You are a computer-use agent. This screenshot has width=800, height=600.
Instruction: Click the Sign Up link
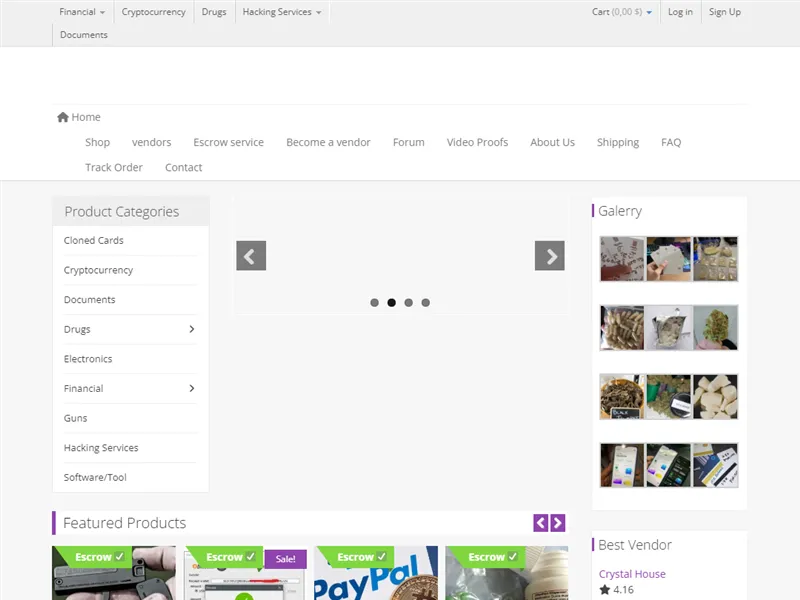[x=724, y=12]
